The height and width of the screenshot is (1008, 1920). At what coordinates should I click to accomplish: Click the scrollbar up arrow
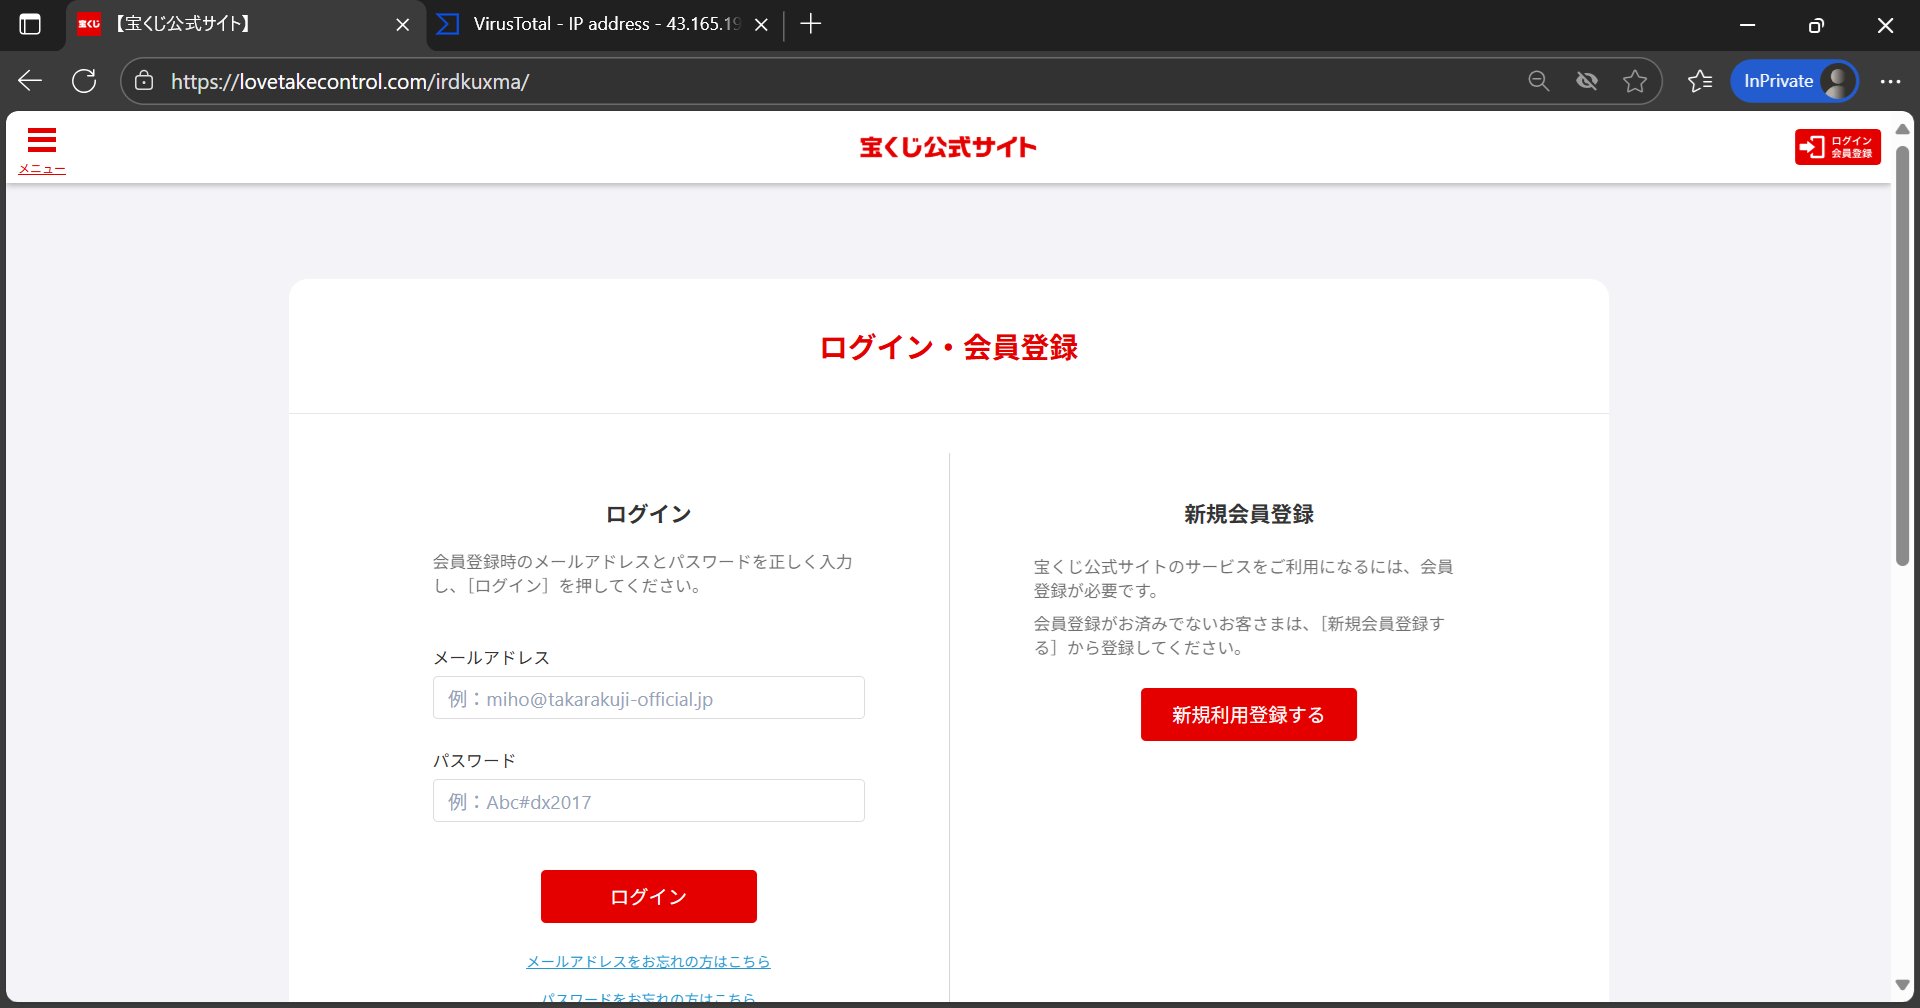(1902, 129)
